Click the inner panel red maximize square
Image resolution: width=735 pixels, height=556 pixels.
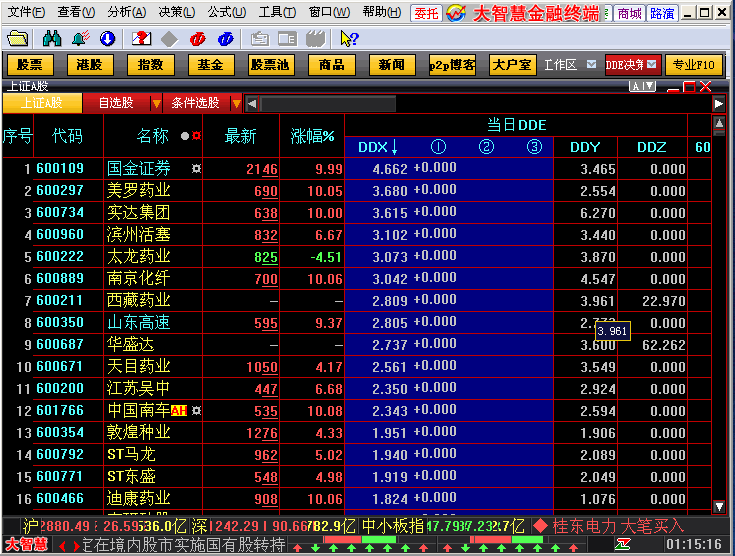689,87
